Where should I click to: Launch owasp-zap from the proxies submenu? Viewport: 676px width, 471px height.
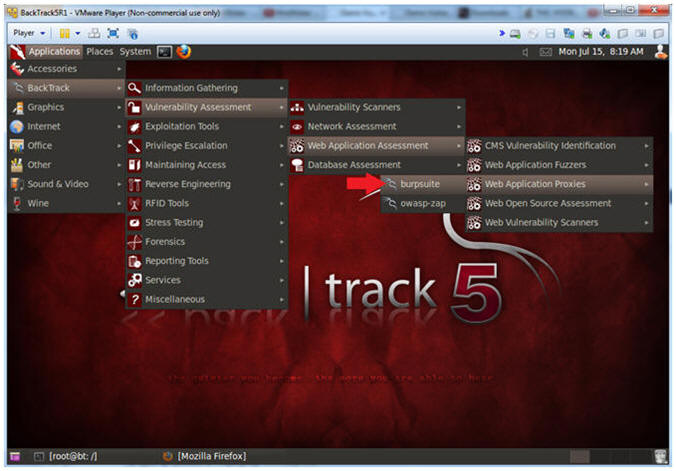[422, 204]
